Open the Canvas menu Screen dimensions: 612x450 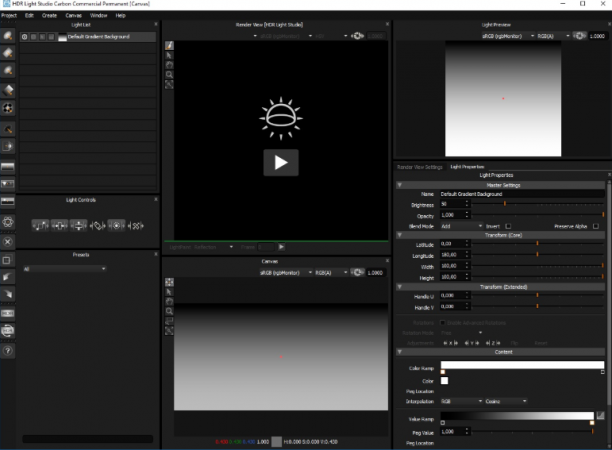click(x=73, y=16)
